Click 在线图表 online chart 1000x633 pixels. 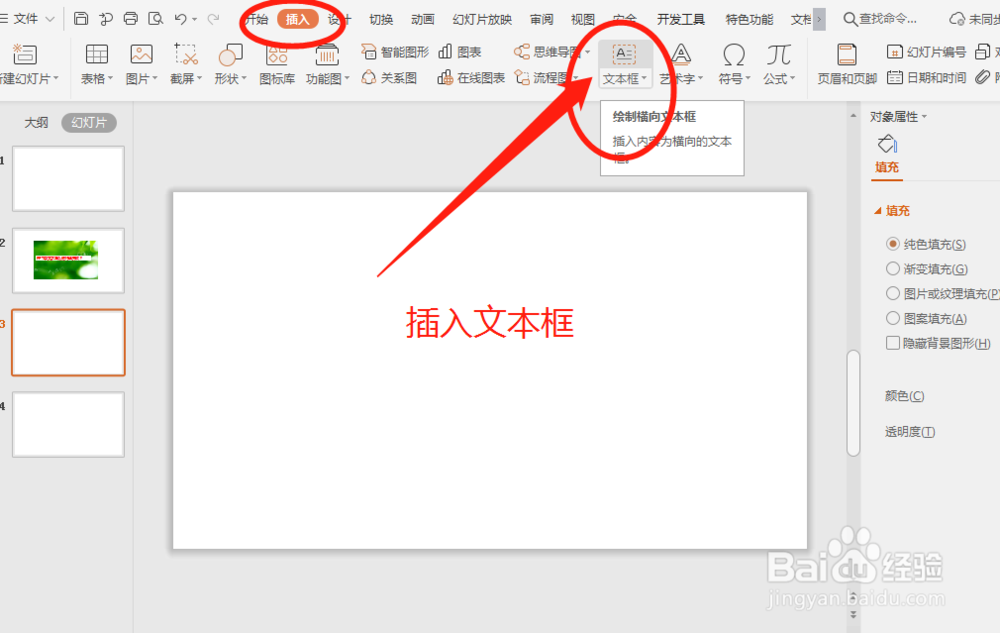pos(471,78)
